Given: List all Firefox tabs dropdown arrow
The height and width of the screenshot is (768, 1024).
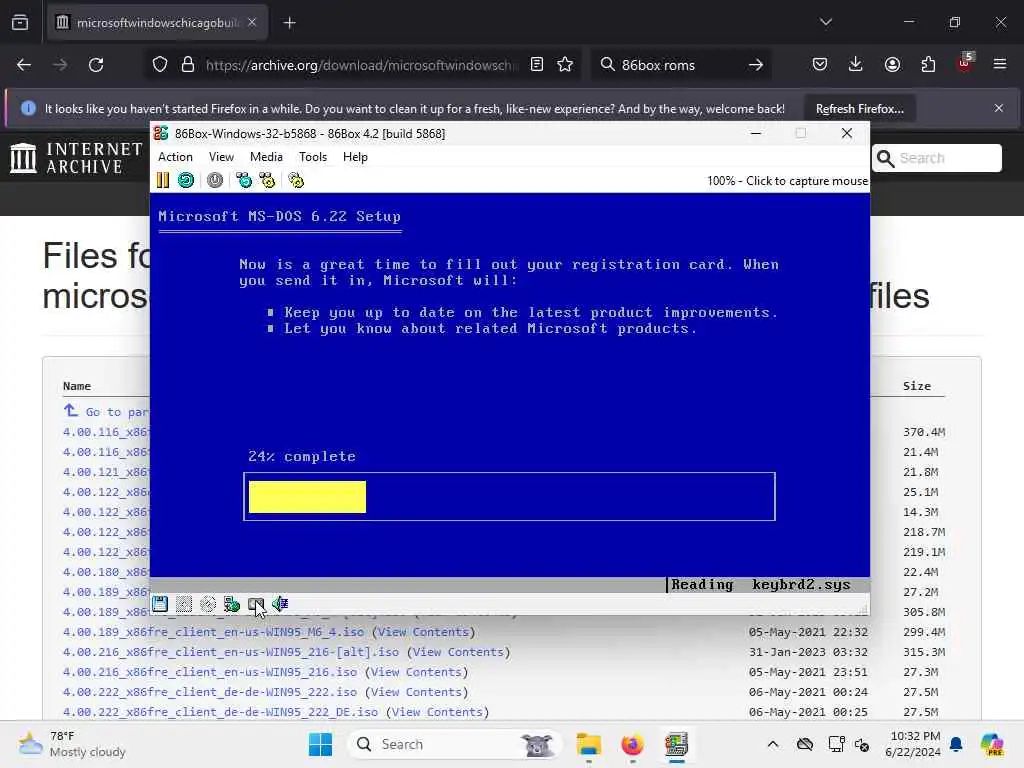Looking at the screenshot, I should point(826,23).
